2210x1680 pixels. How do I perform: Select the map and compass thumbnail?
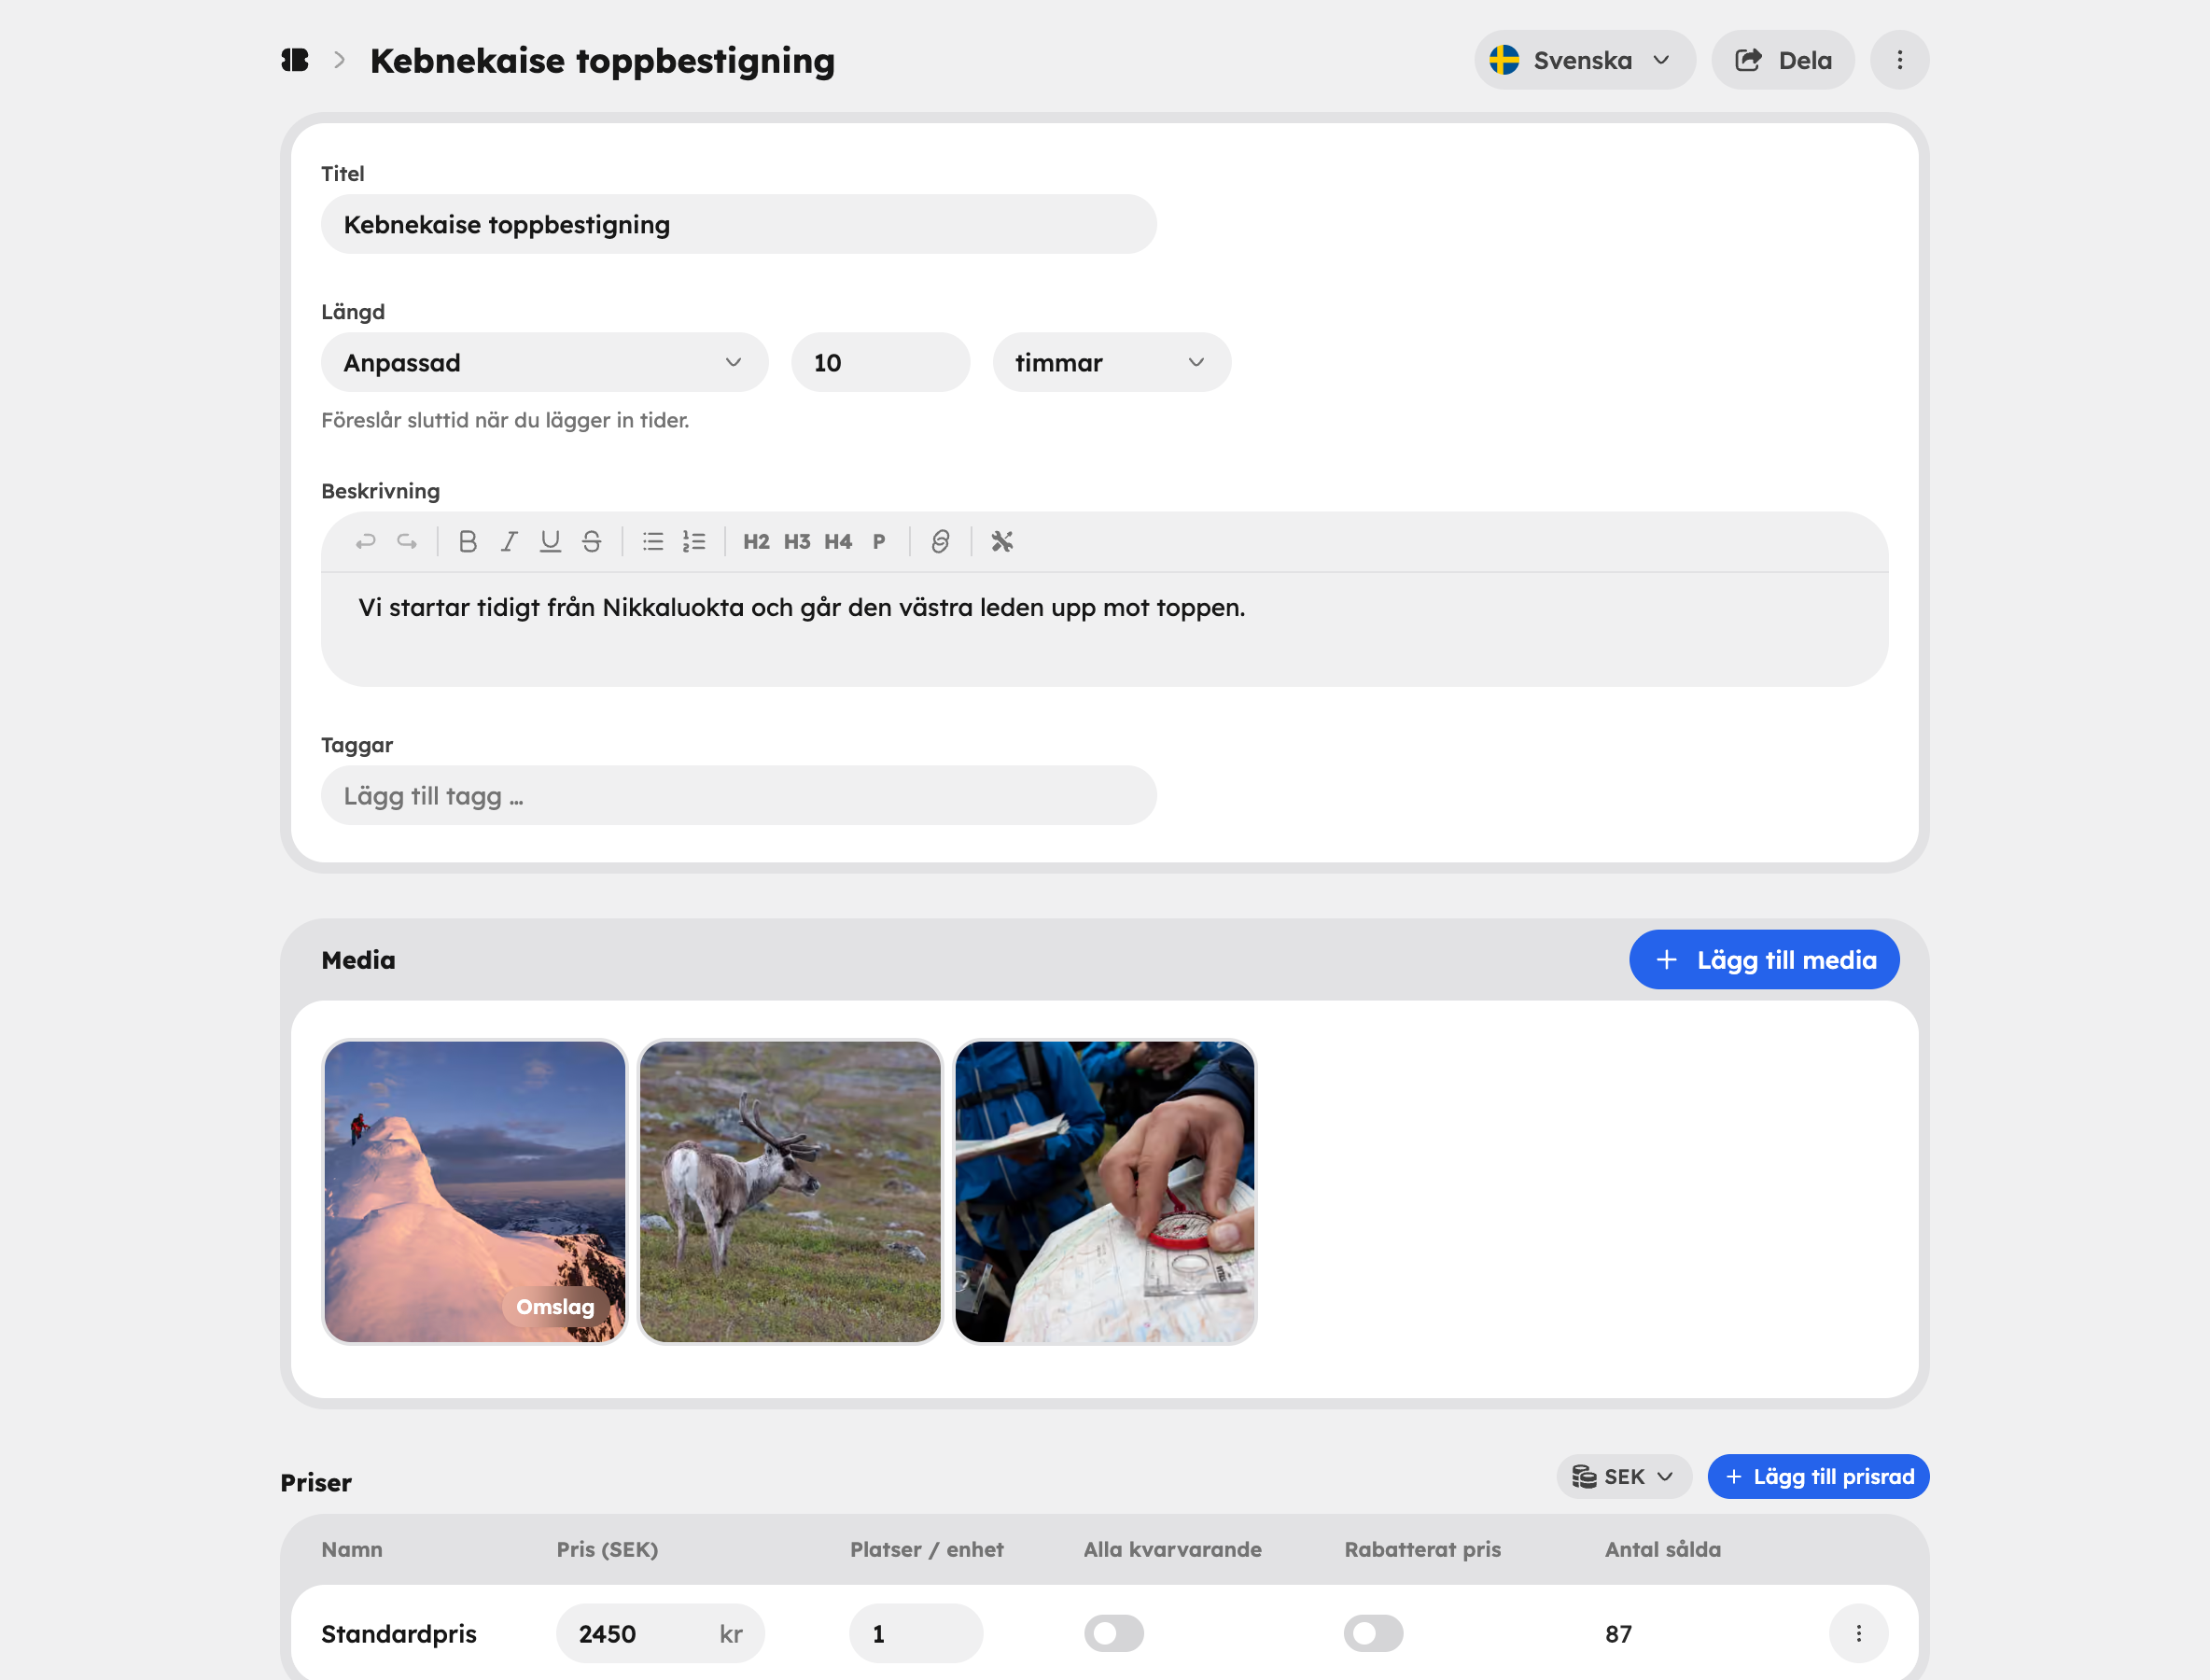pyautogui.click(x=1105, y=1191)
